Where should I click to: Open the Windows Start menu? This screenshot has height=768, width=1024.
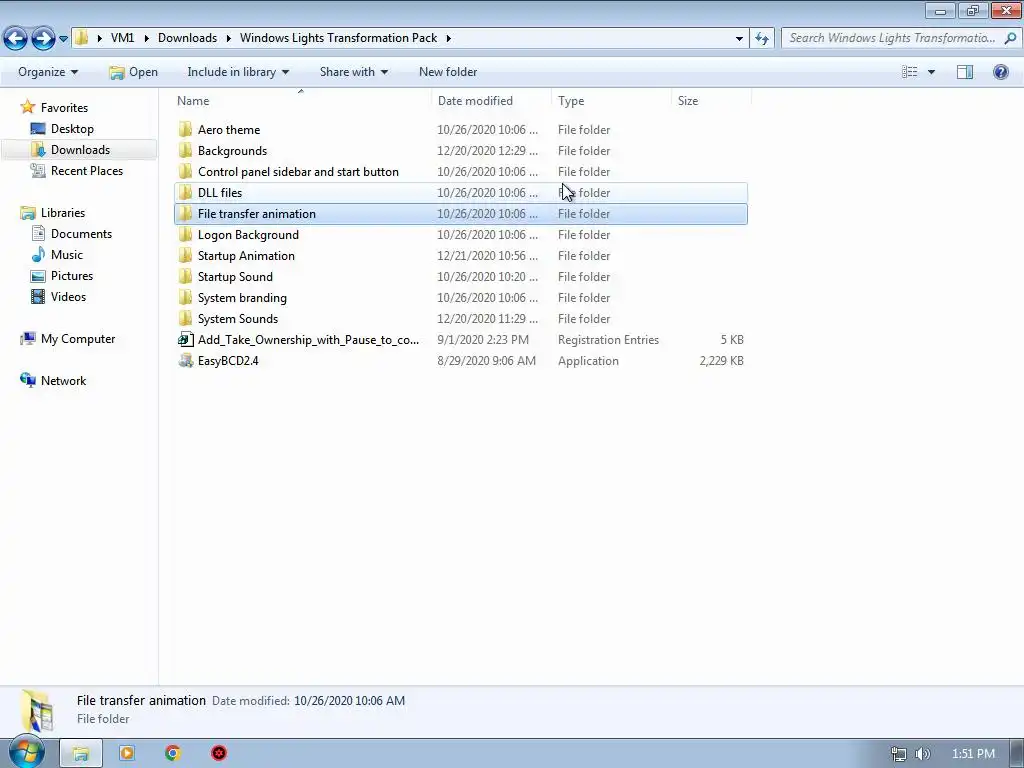click(27, 753)
